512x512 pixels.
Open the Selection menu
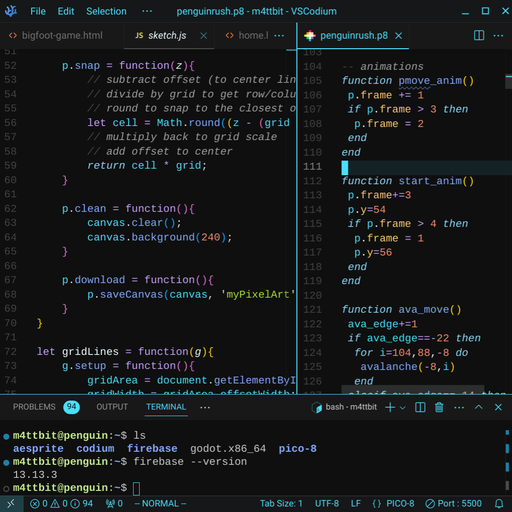pyautogui.click(x=106, y=11)
